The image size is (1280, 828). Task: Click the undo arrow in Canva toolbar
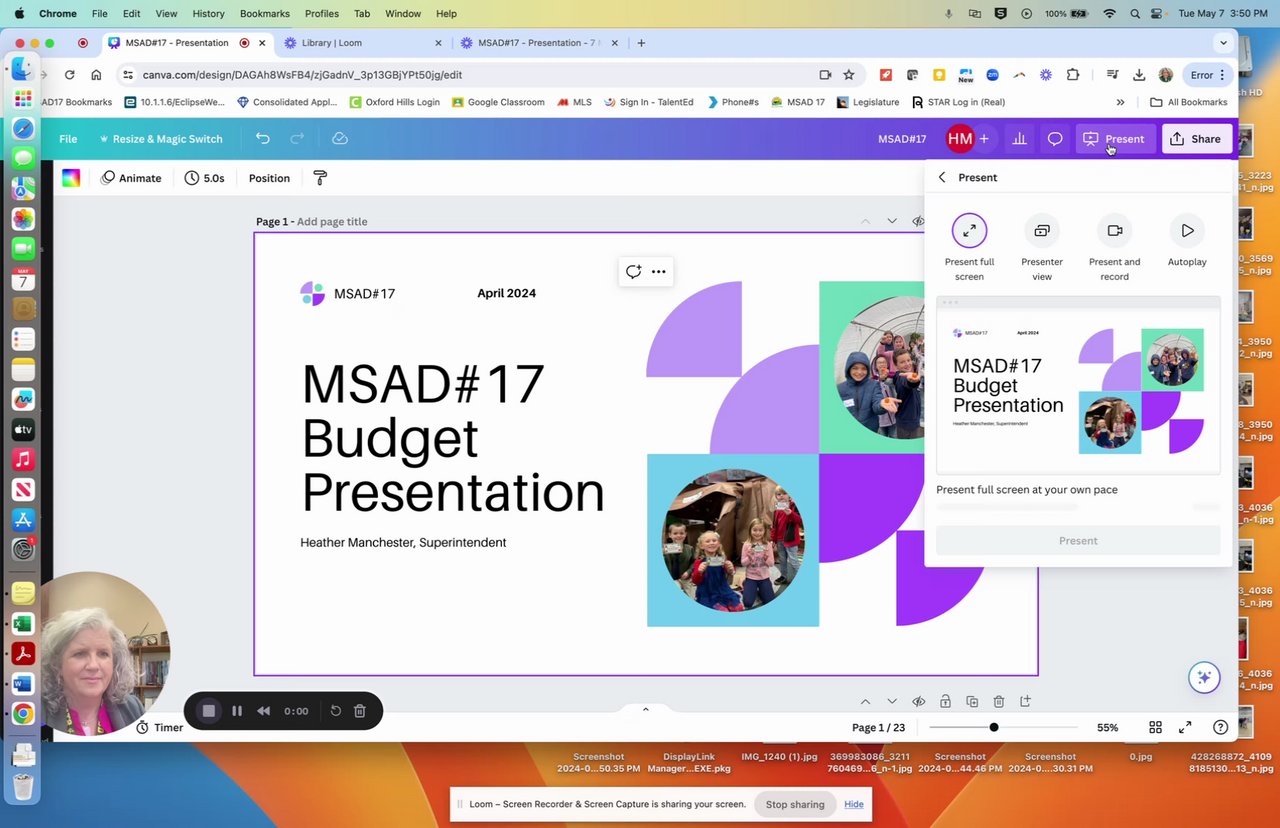point(262,139)
